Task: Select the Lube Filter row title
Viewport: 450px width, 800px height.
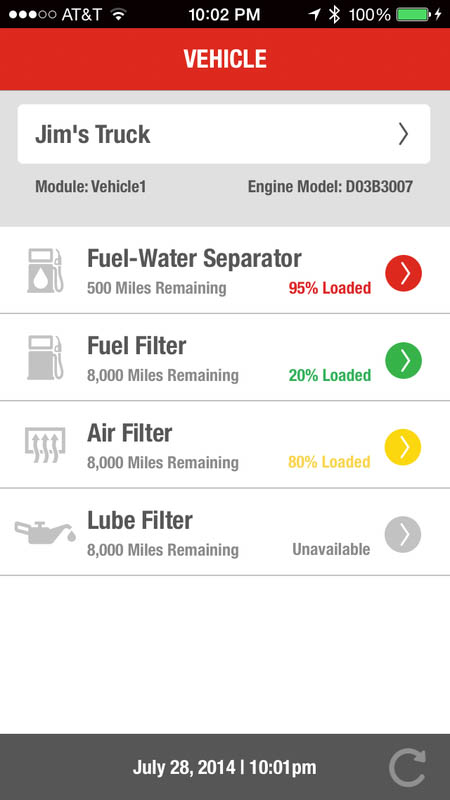Action: point(140,520)
